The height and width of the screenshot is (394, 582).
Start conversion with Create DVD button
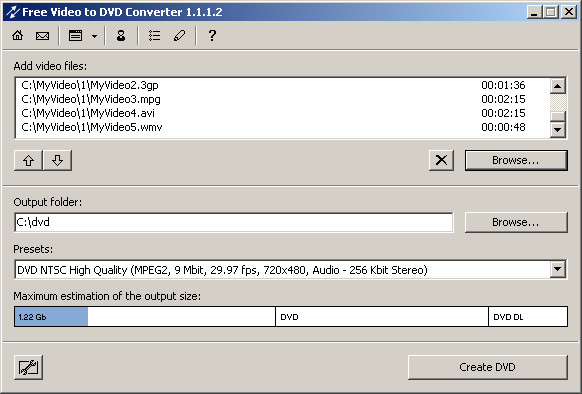[x=487, y=367]
